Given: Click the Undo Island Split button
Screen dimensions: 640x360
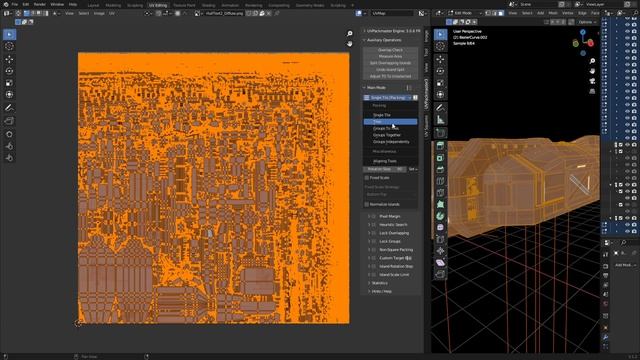Looking at the screenshot, I should pos(390,70).
